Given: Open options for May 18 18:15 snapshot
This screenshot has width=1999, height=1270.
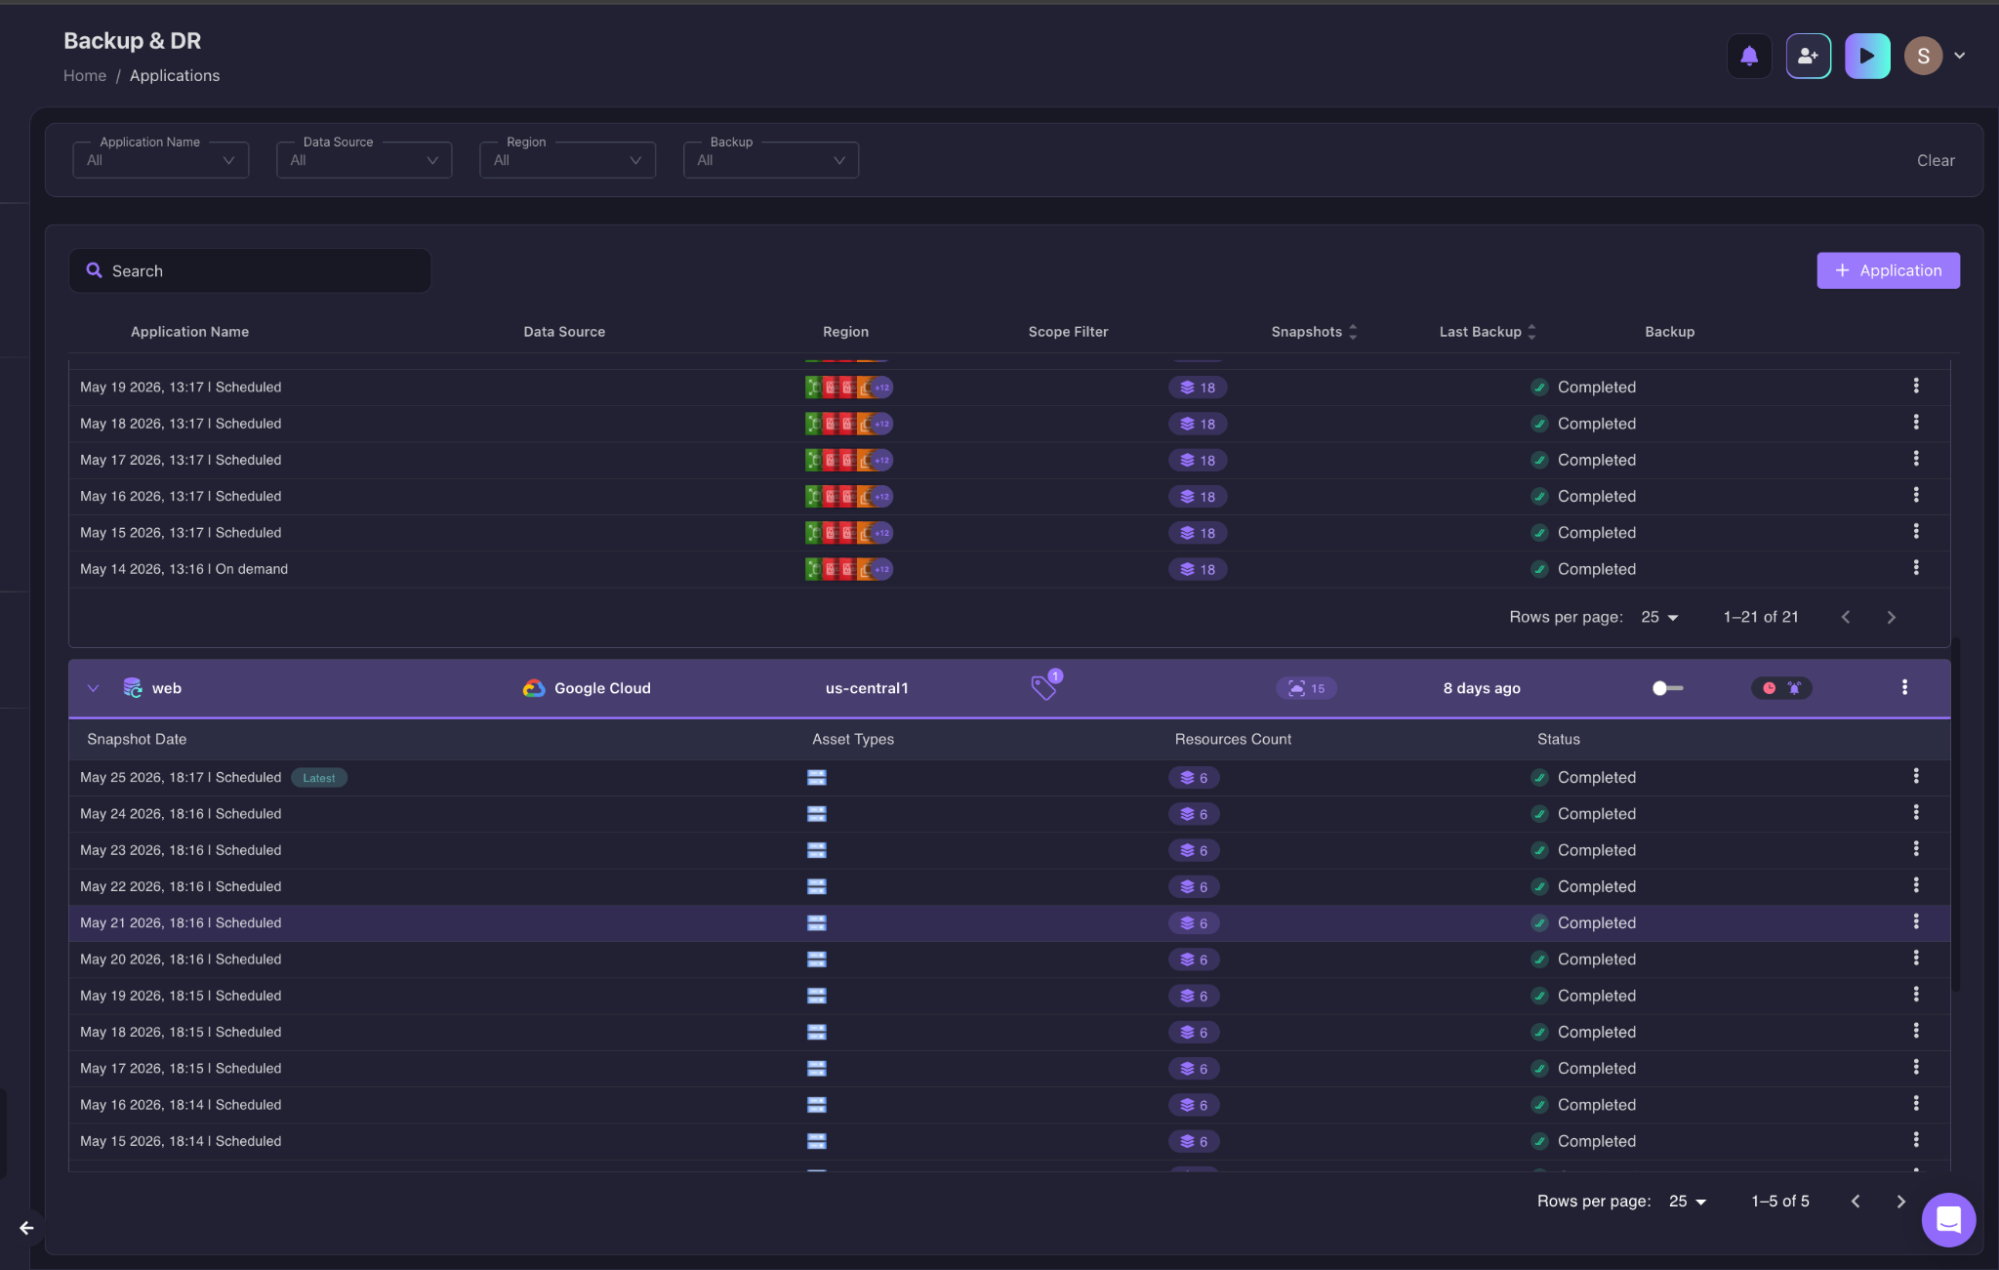Looking at the screenshot, I should point(1916,1031).
